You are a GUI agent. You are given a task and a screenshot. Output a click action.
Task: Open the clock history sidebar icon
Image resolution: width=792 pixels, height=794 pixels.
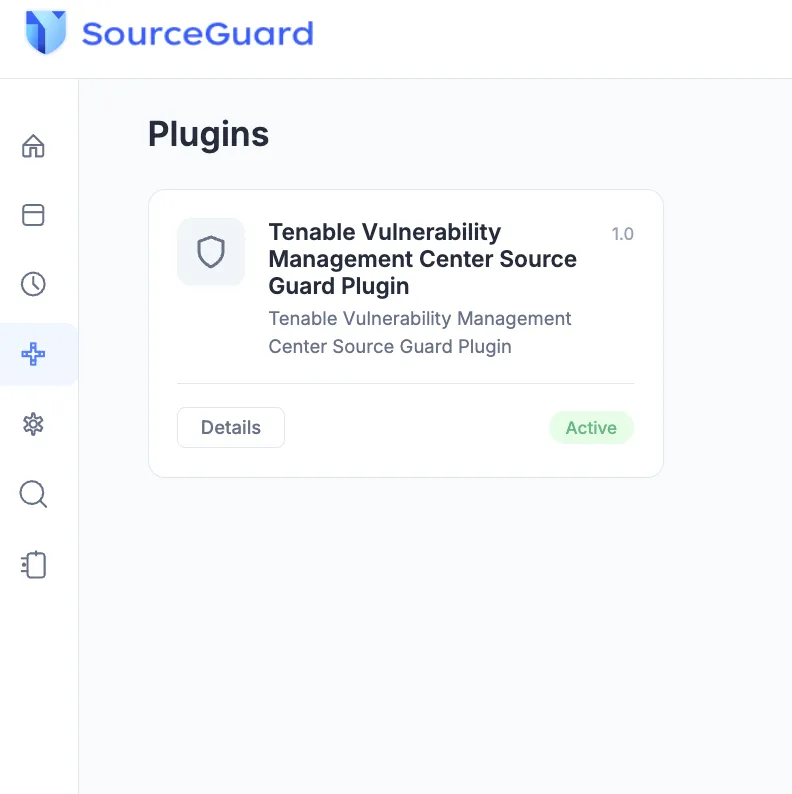tap(33, 284)
